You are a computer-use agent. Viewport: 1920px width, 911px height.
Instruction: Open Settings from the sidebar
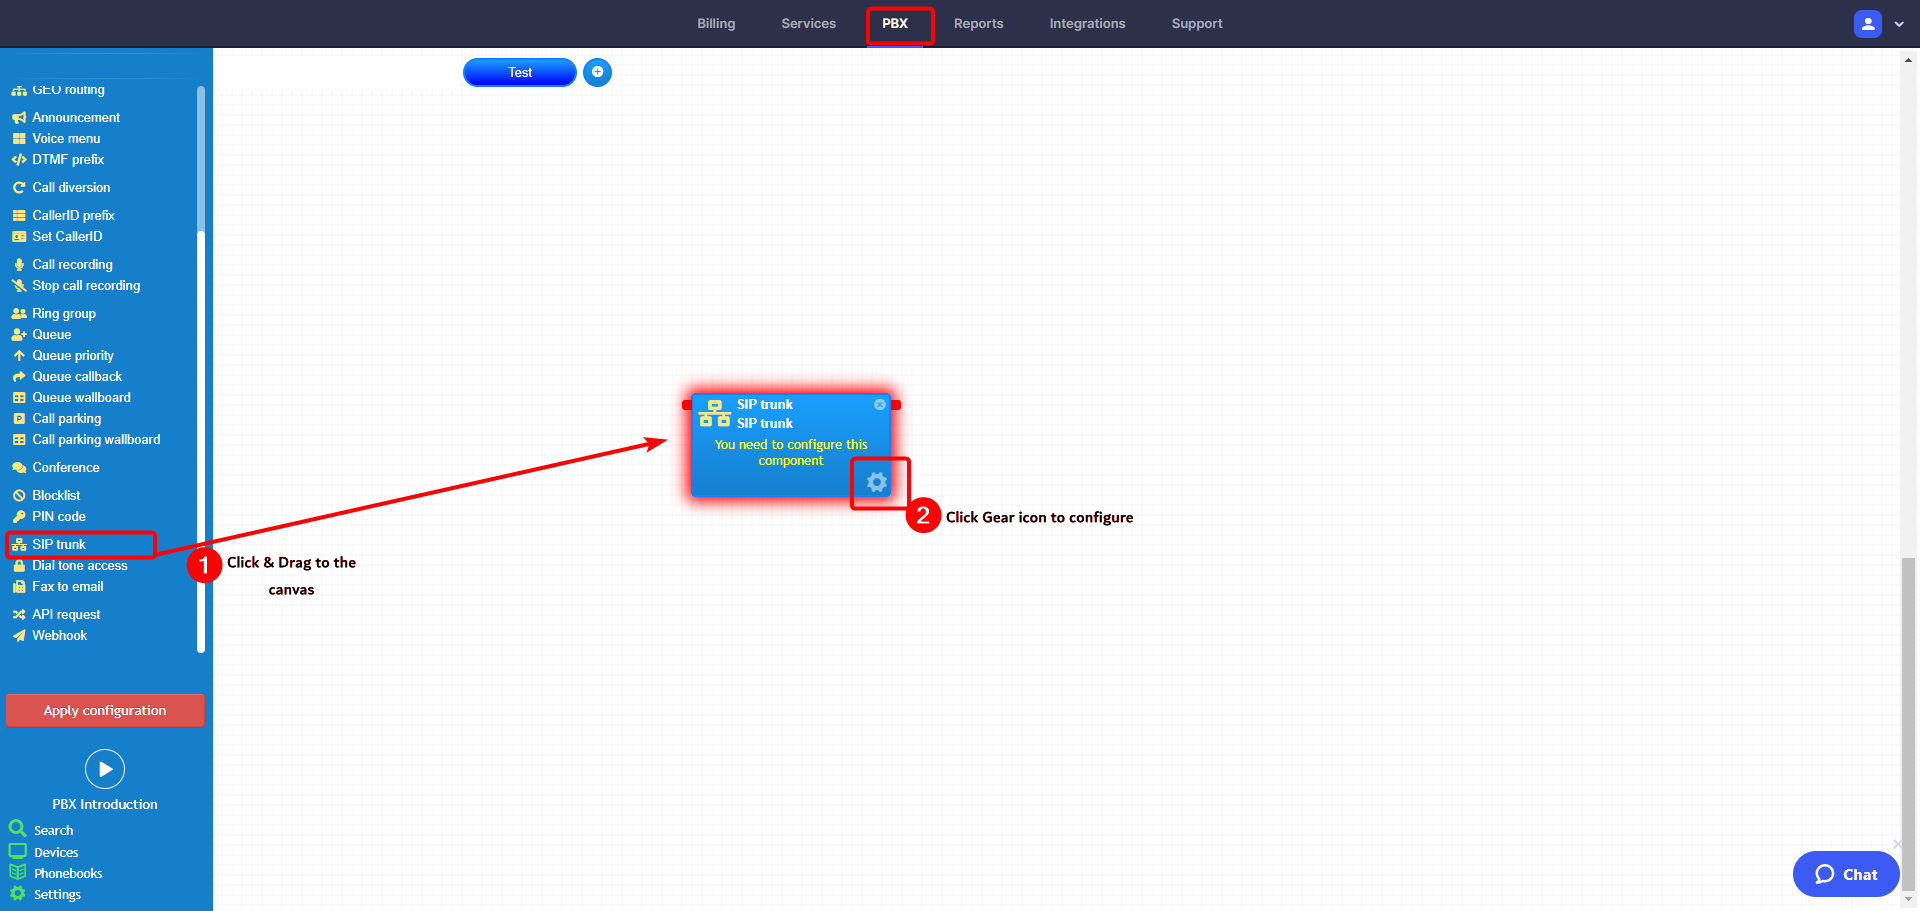[56, 894]
